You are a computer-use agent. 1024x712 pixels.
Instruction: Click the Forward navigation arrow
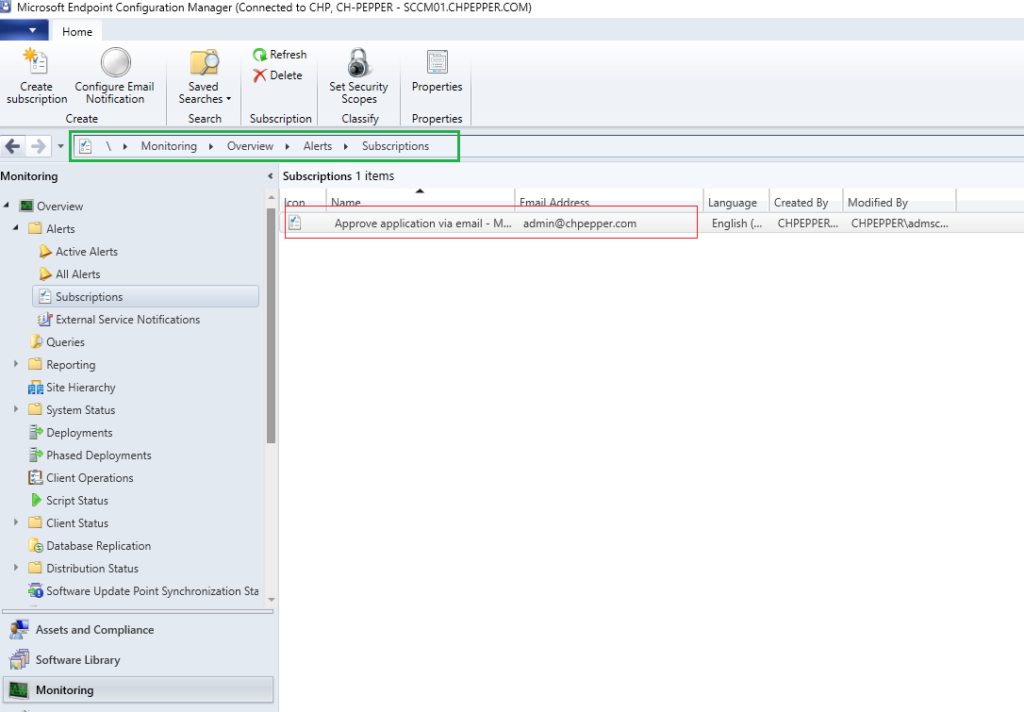point(39,146)
